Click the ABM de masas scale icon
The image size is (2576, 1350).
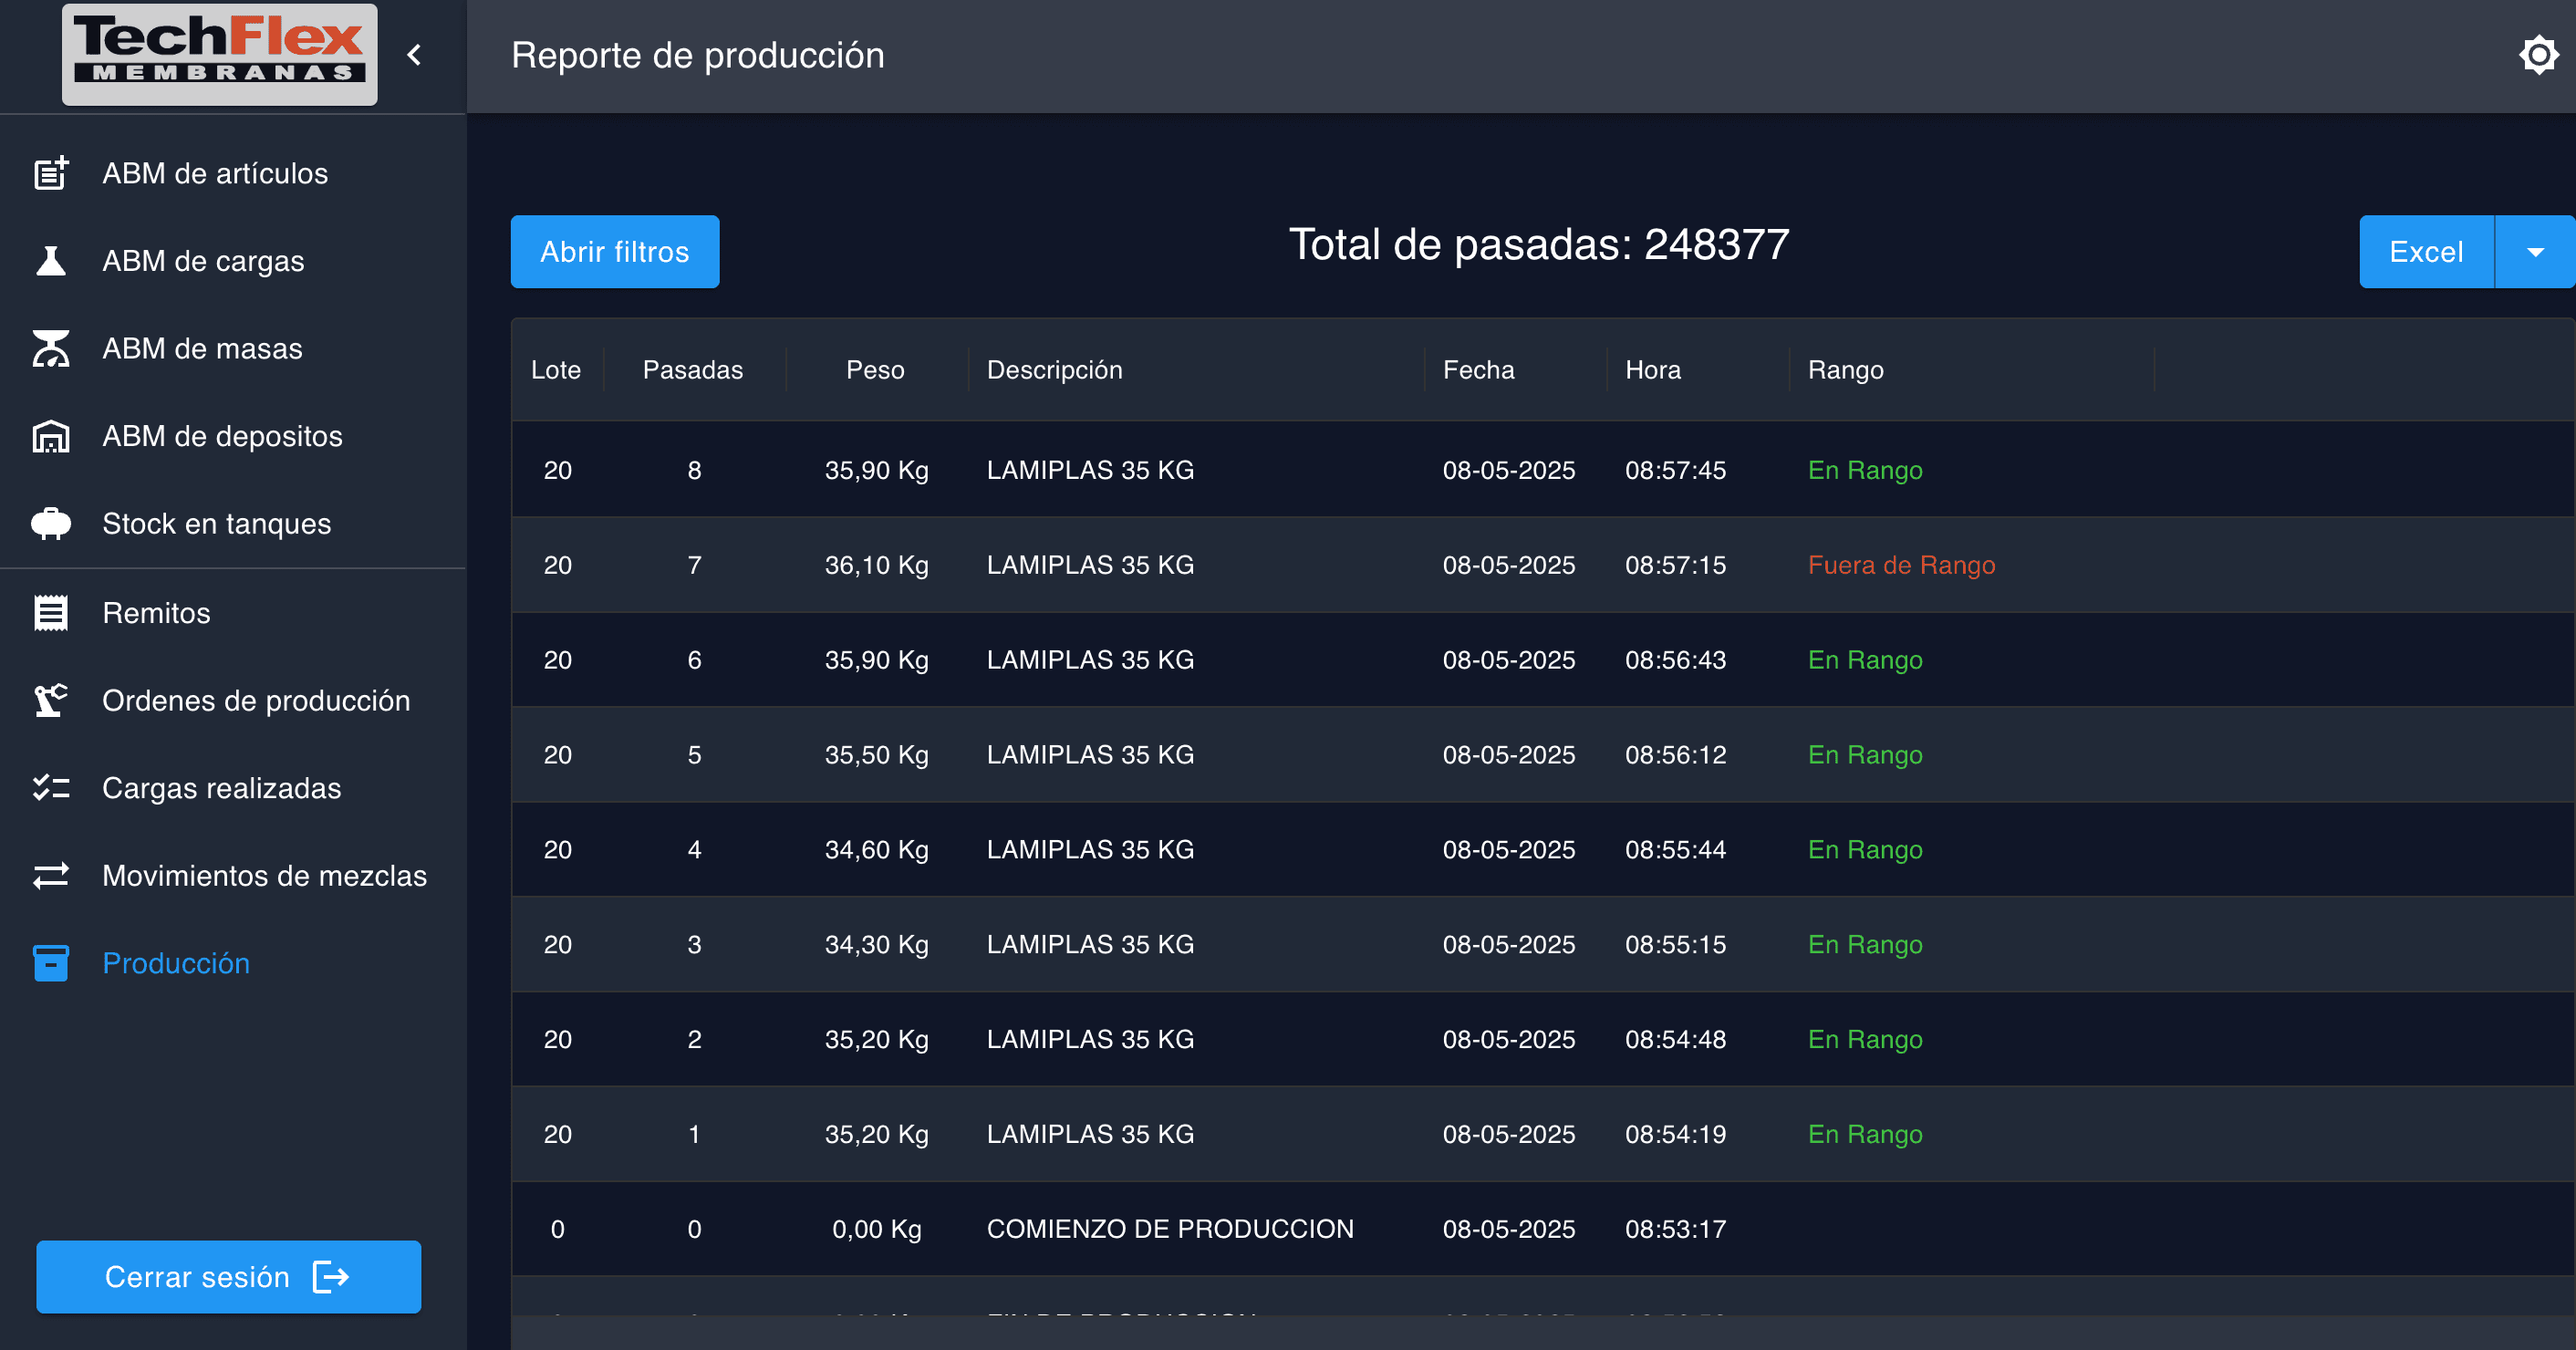(x=51, y=349)
